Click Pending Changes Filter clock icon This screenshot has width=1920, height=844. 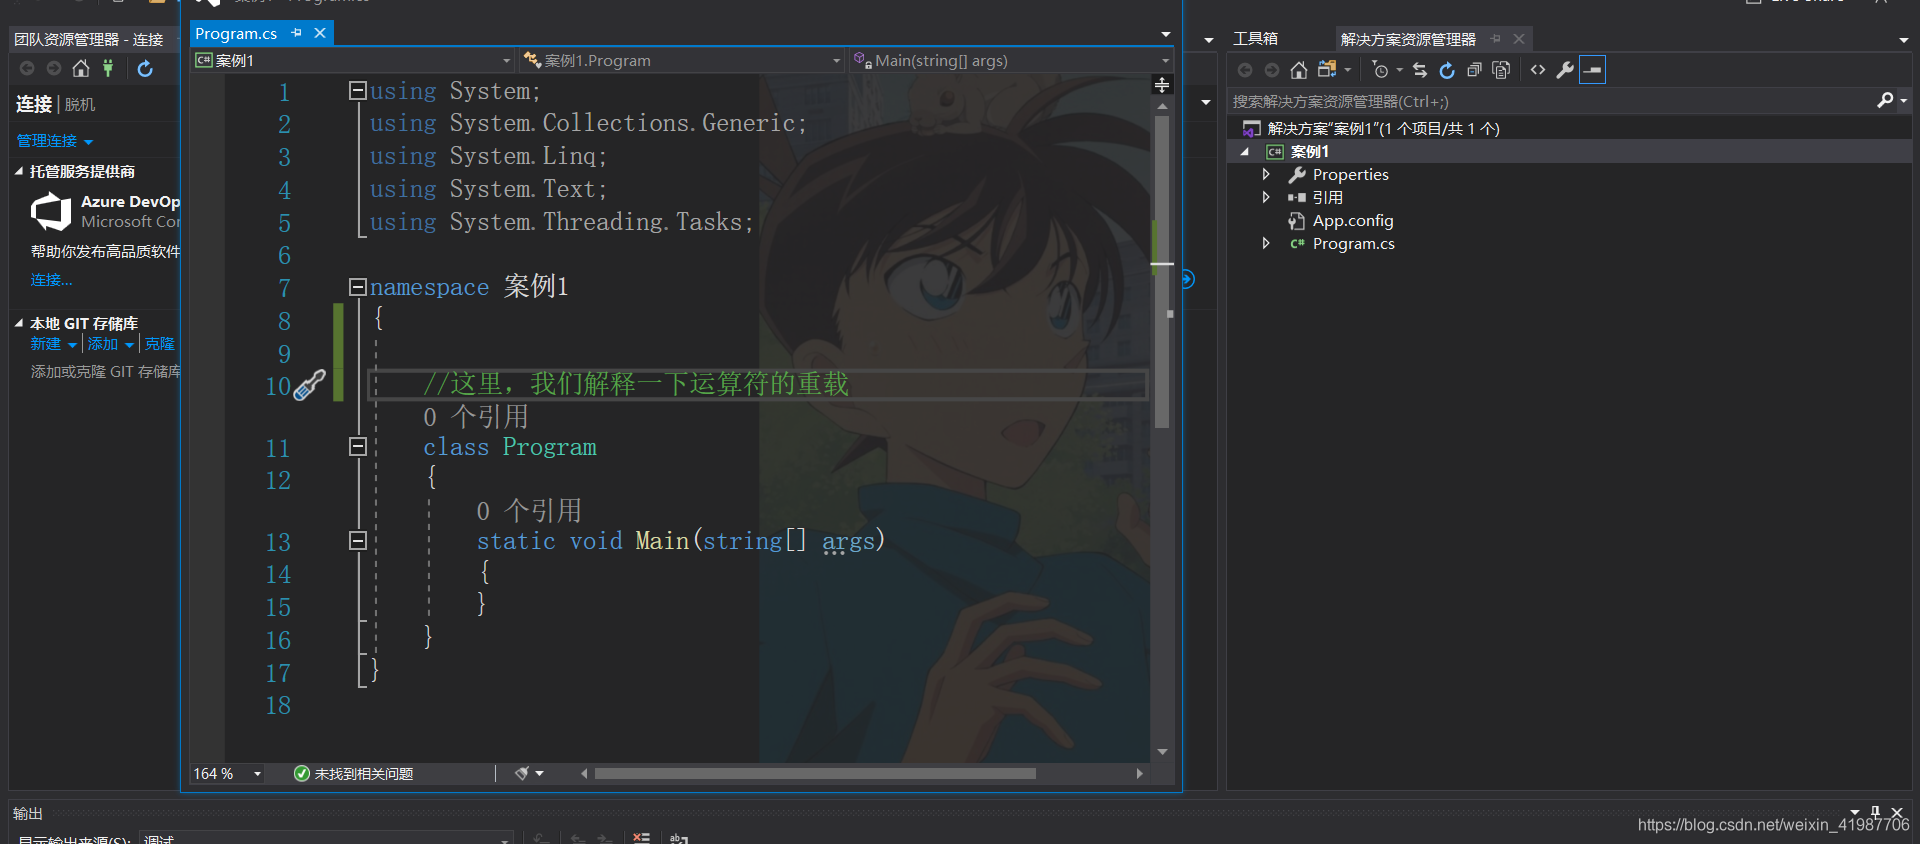[x=1381, y=70]
